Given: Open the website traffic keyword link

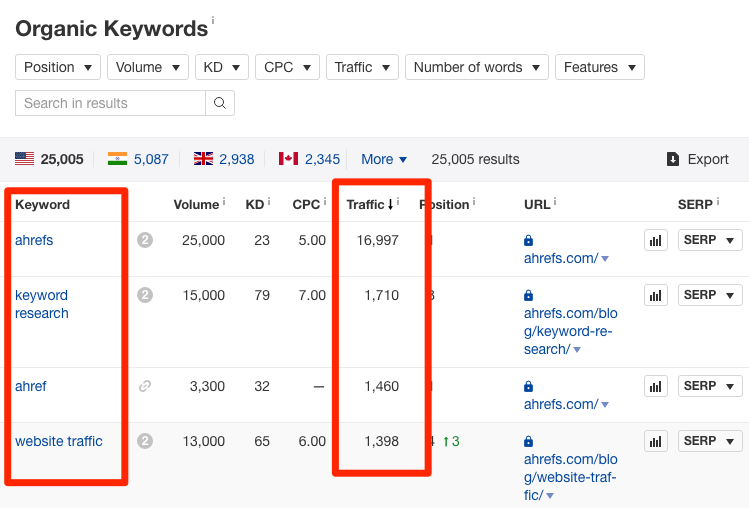Looking at the screenshot, I should point(59,441).
